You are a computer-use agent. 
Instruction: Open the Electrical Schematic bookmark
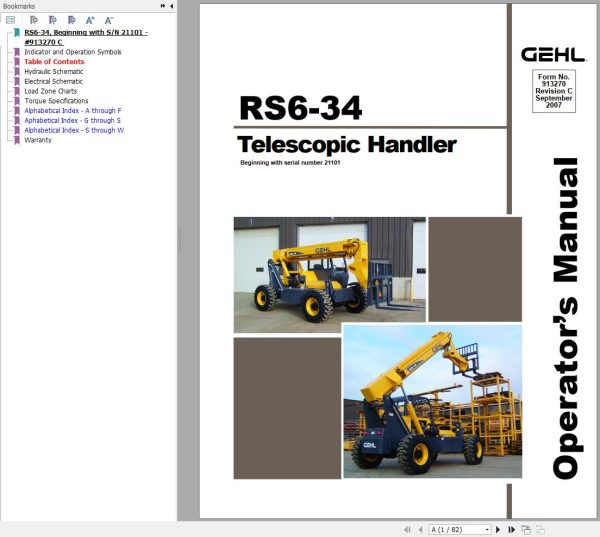[x=53, y=81]
